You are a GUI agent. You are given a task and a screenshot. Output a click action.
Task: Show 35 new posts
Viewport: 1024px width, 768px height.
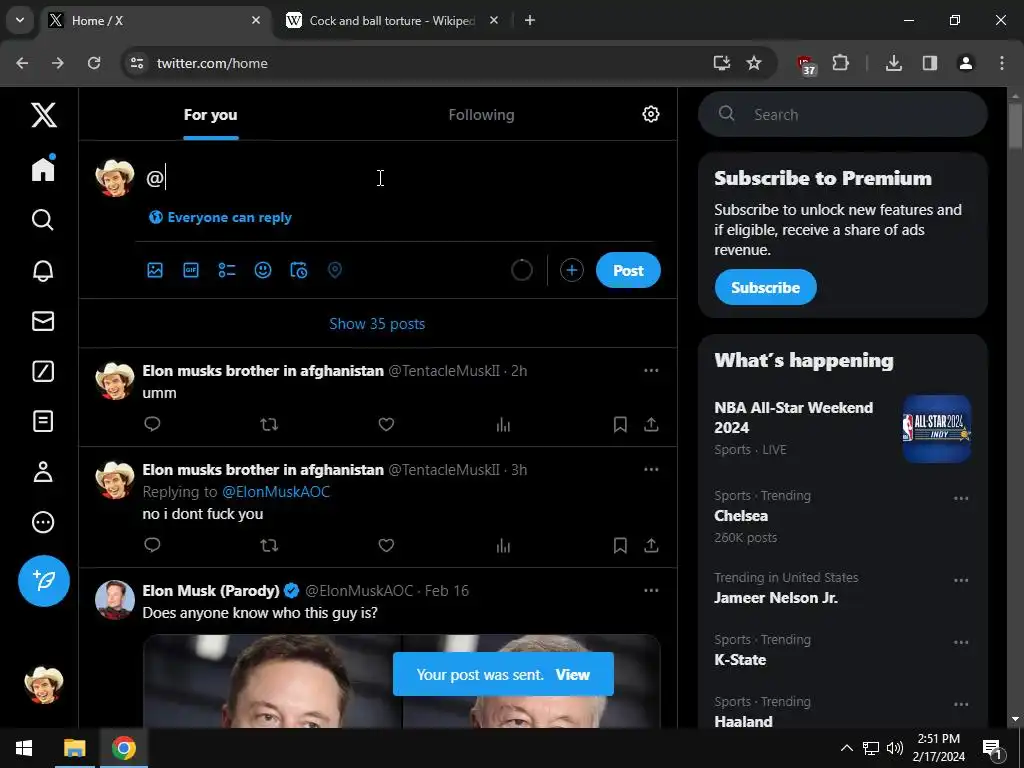tap(377, 324)
